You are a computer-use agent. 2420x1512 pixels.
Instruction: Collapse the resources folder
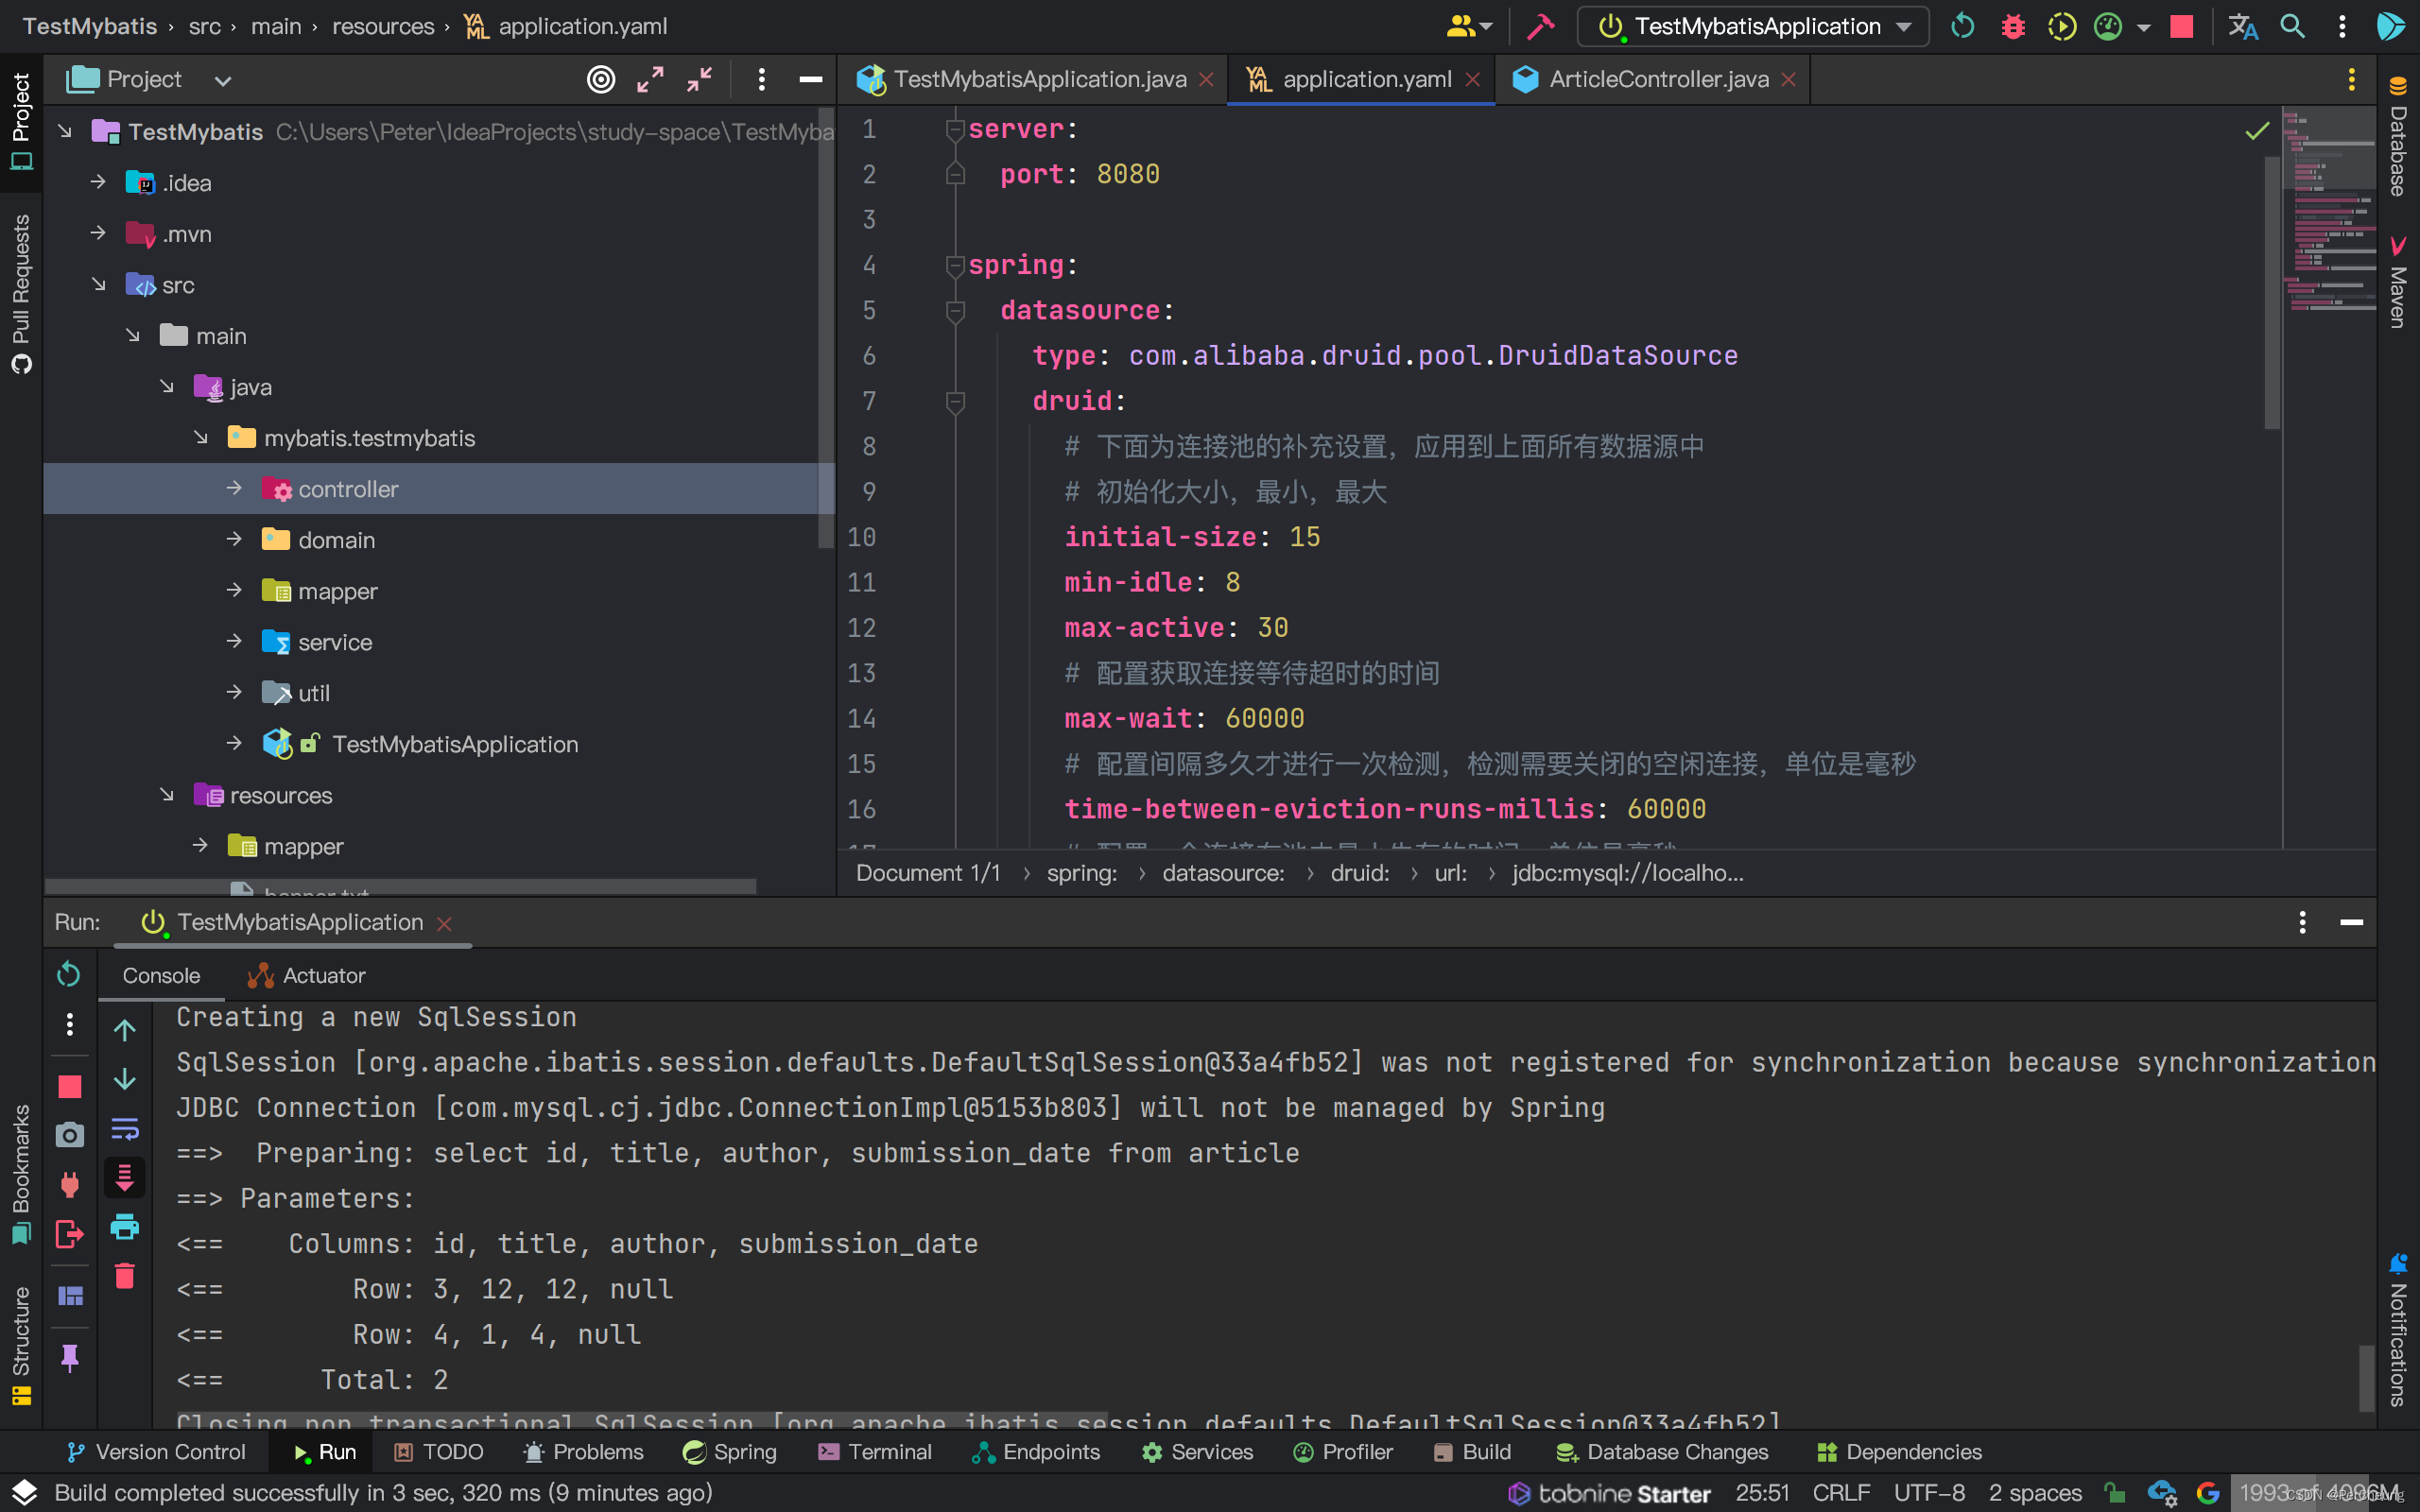pyautogui.click(x=166, y=794)
